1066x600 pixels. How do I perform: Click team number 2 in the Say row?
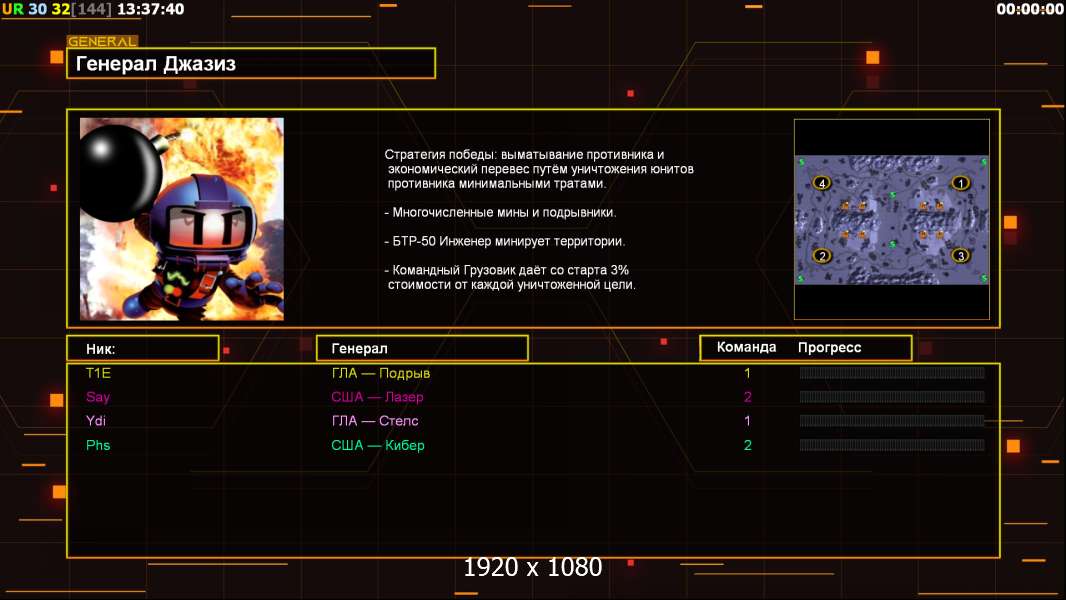point(747,397)
